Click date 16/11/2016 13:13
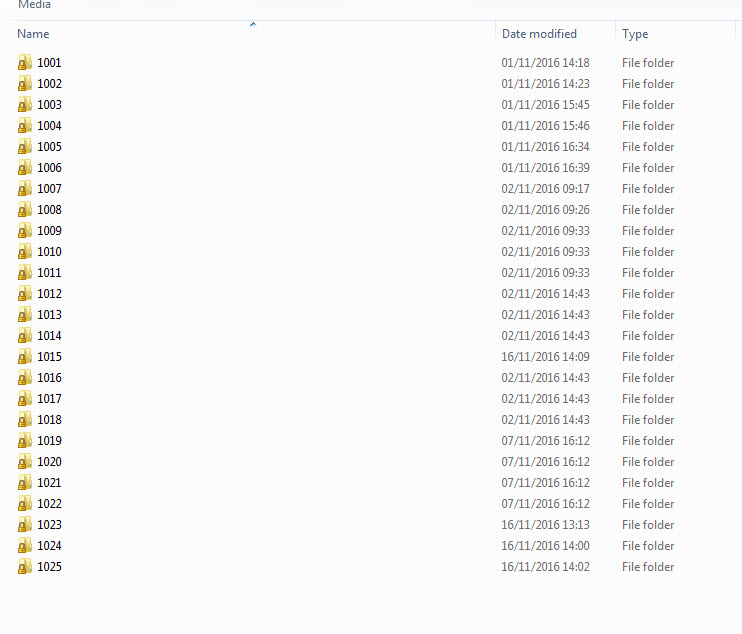 (x=545, y=525)
